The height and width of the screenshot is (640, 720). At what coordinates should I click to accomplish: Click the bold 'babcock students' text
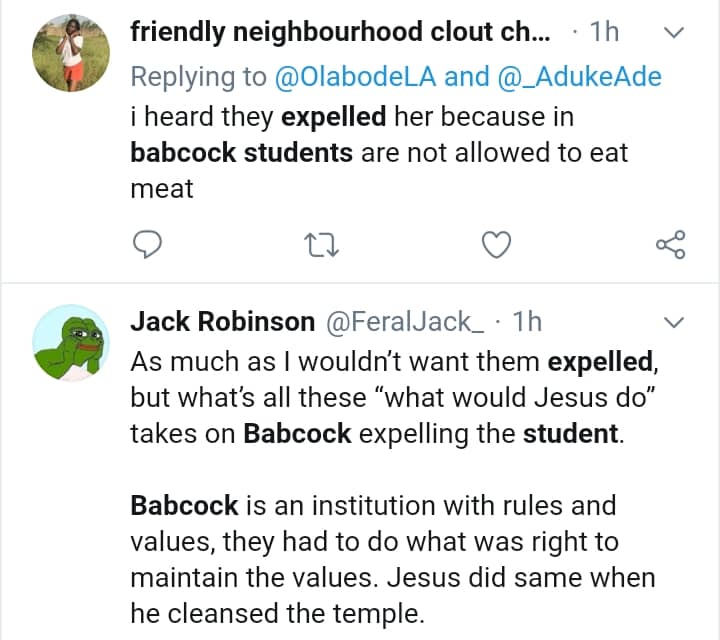(x=242, y=153)
